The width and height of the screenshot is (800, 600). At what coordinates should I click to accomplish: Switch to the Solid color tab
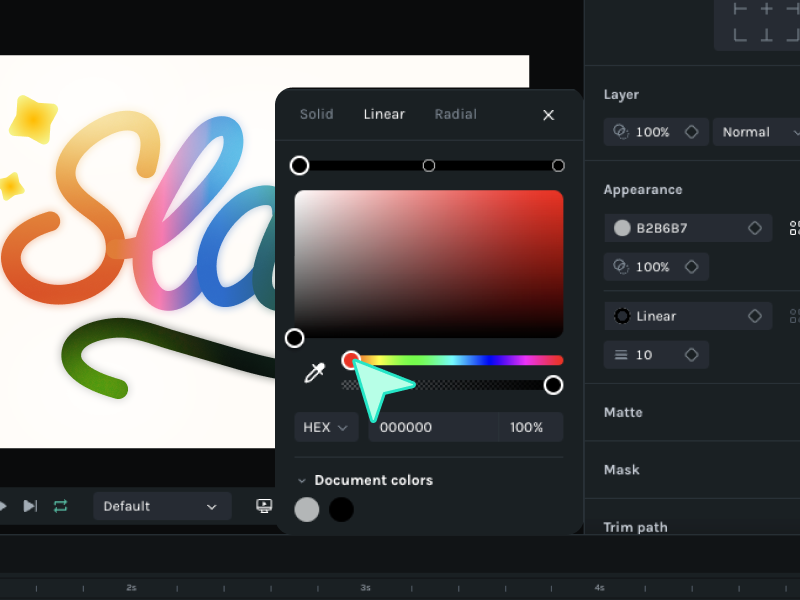(x=317, y=114)
